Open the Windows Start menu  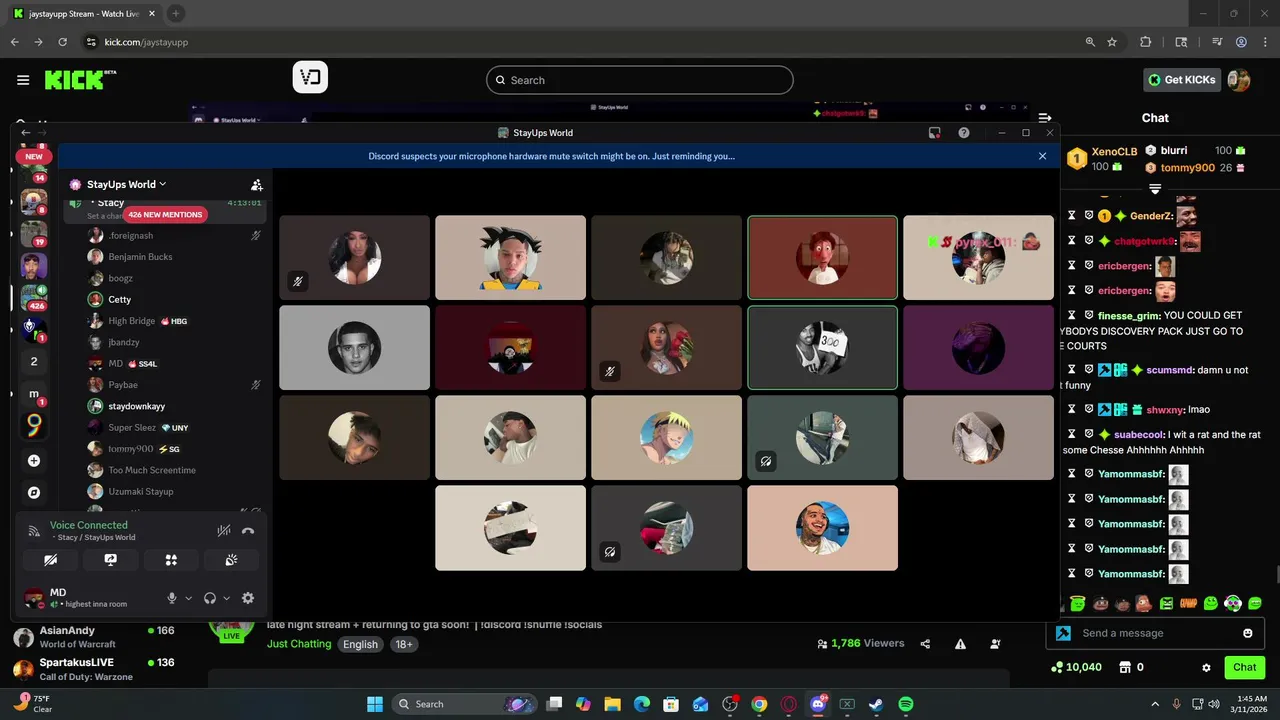(374, 704)
